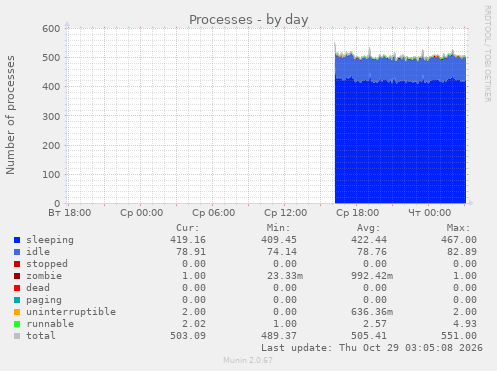Screen dimensions: 497x371
Task: Click the 400 y-axis tick label
Action: (x=51, y=87)
